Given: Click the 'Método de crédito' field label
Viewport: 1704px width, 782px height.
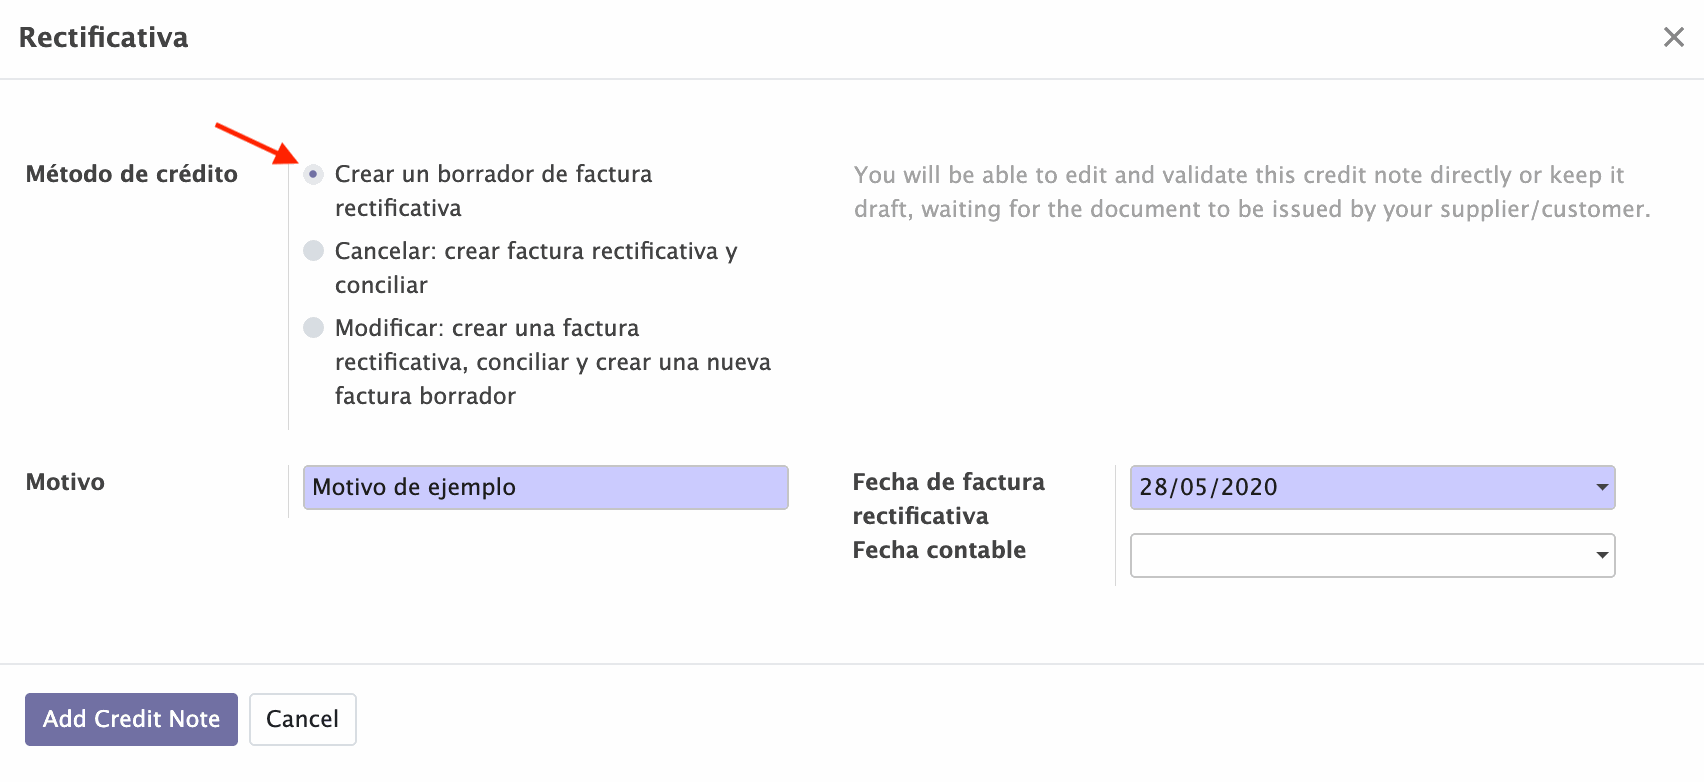Looking at the screenshot, I should pyautogui.click(x=132, y=174).
